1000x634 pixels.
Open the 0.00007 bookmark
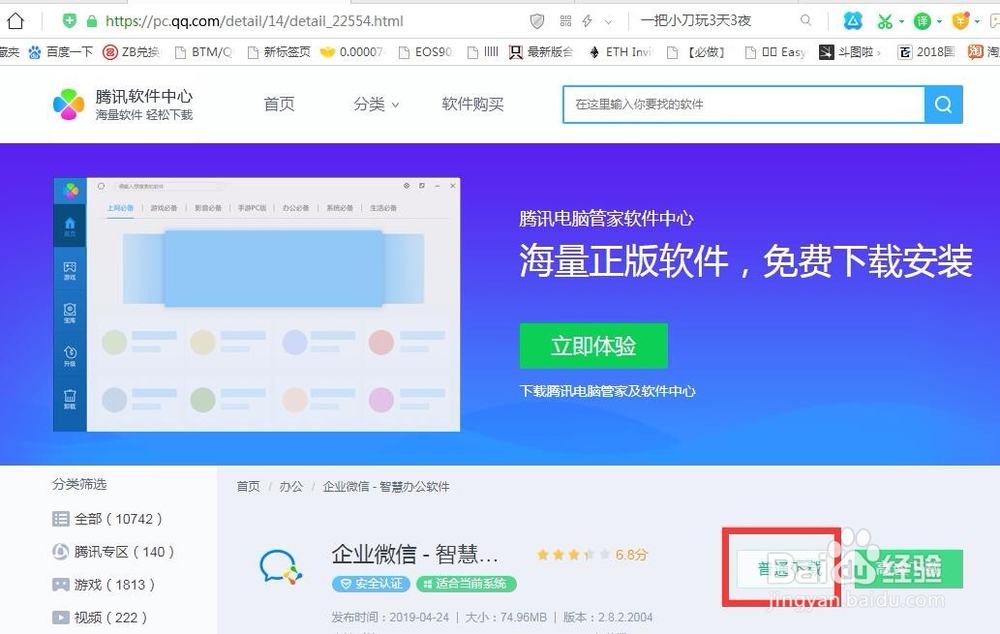pyautogui.click(x=351, y=52)
